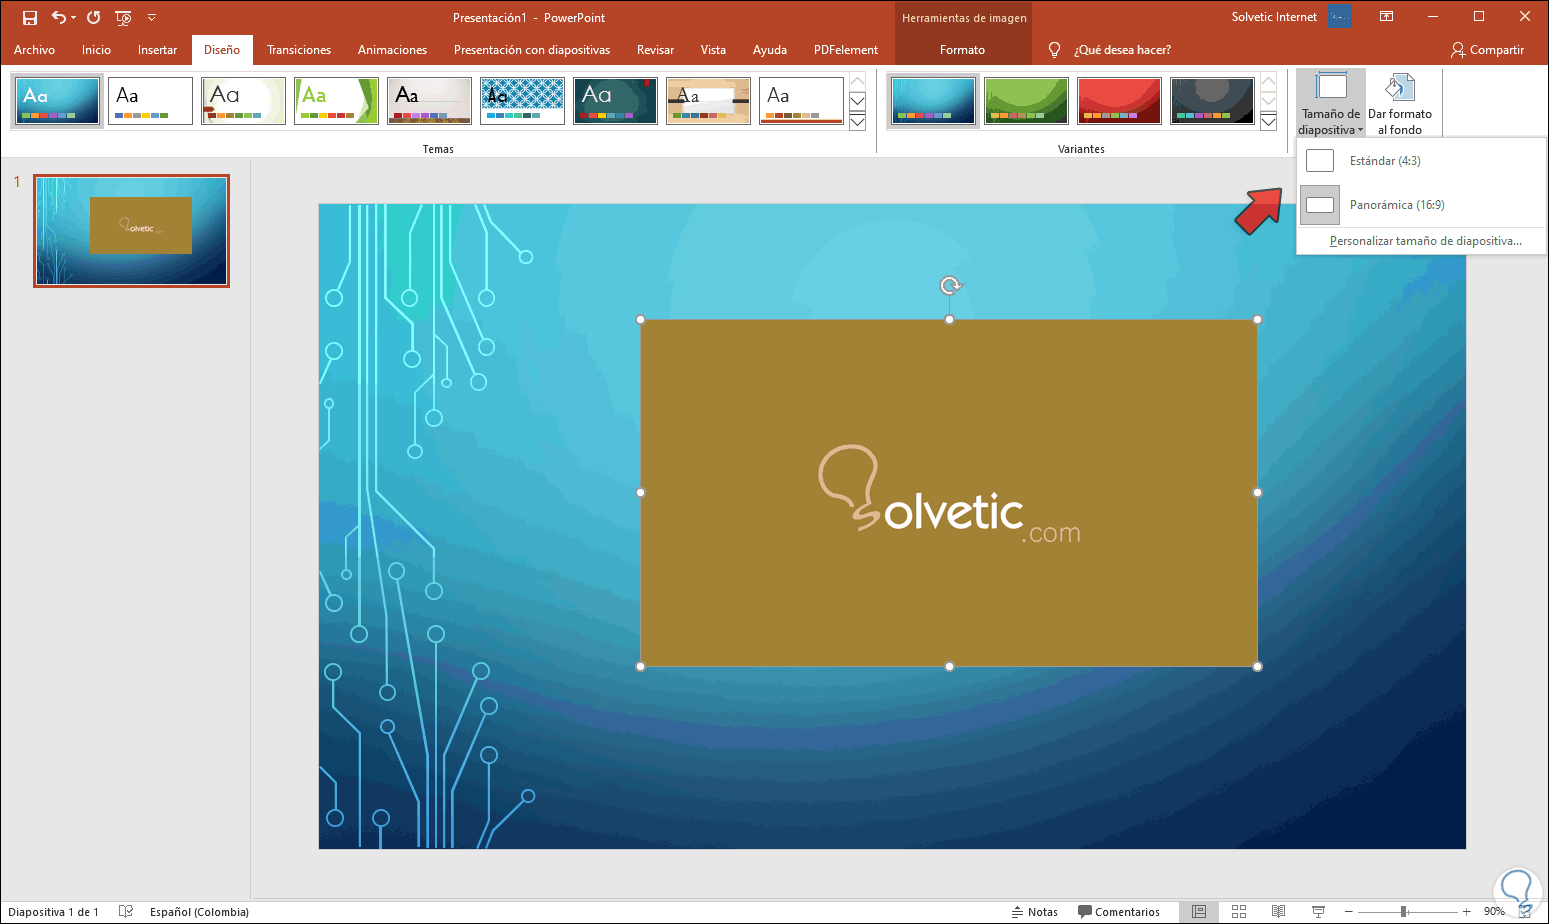The width and height of the screenshot is (1549, 924).
Task: Select the Solvetic logo image on slide
Action: tap(949, 493)
